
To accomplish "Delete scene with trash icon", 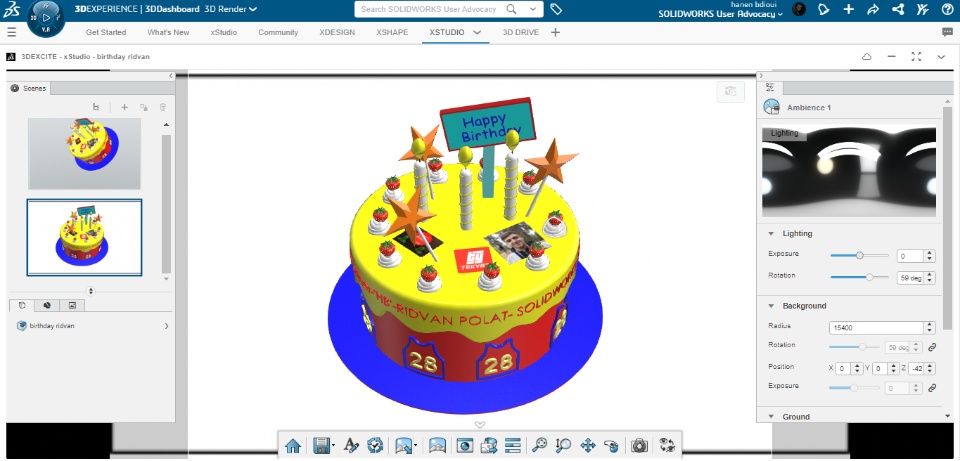I will click(x=162, y=107).
